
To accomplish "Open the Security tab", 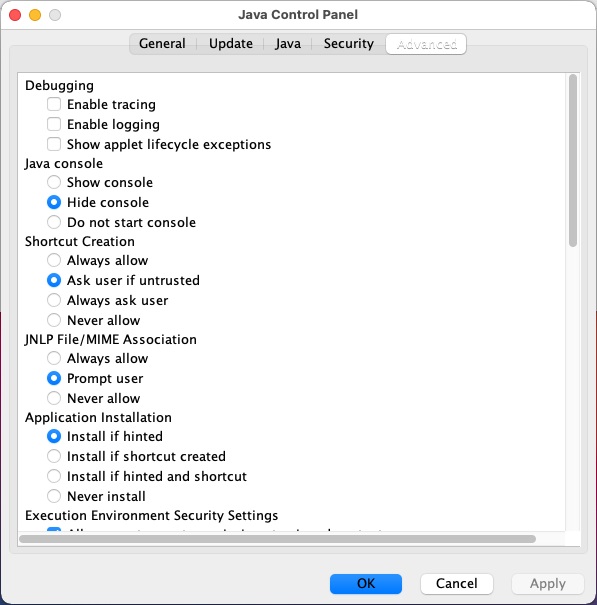I will [x=348, y=44].
